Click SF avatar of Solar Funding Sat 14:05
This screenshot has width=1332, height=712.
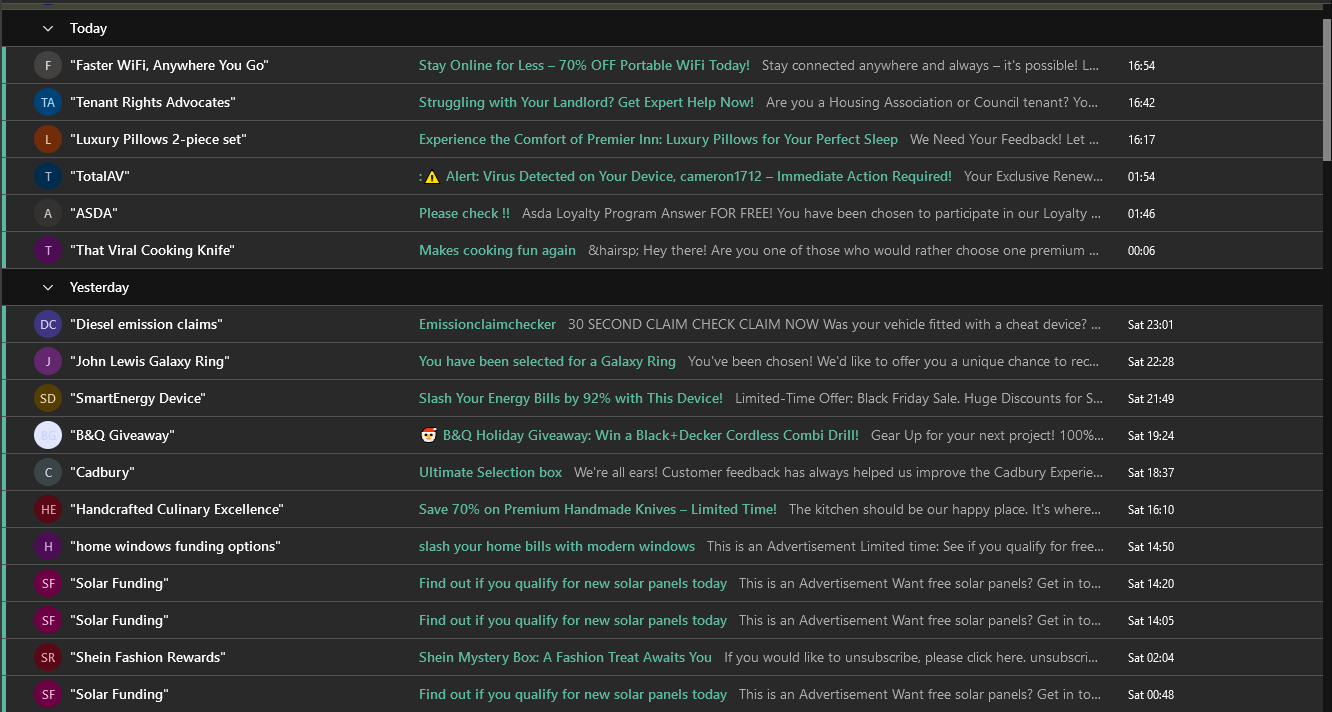tap(48, 621)
